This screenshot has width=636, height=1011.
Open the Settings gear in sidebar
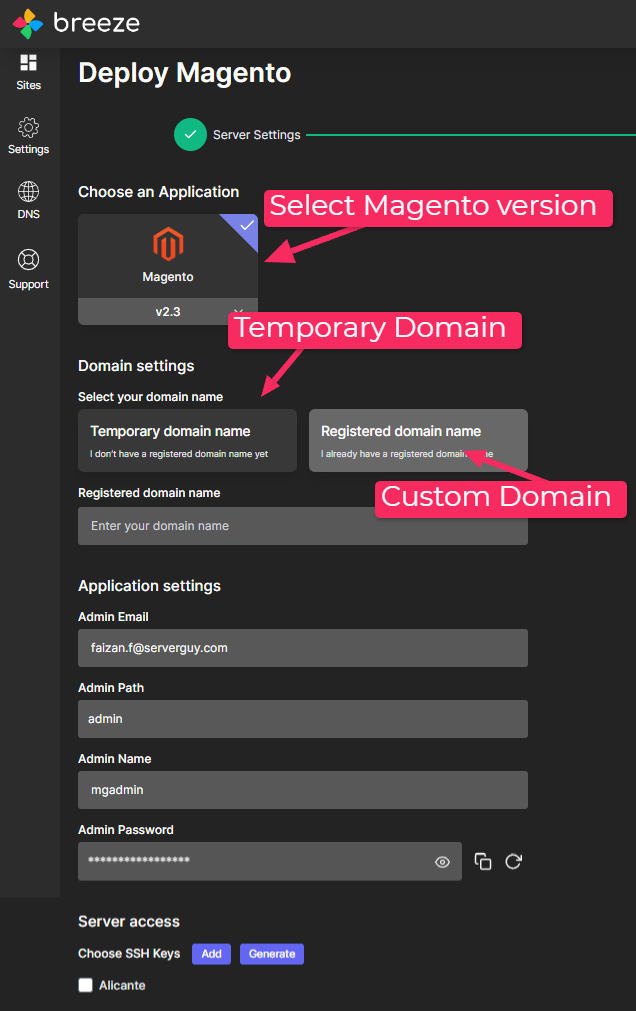pyautogui.click(x=28, y=136)
